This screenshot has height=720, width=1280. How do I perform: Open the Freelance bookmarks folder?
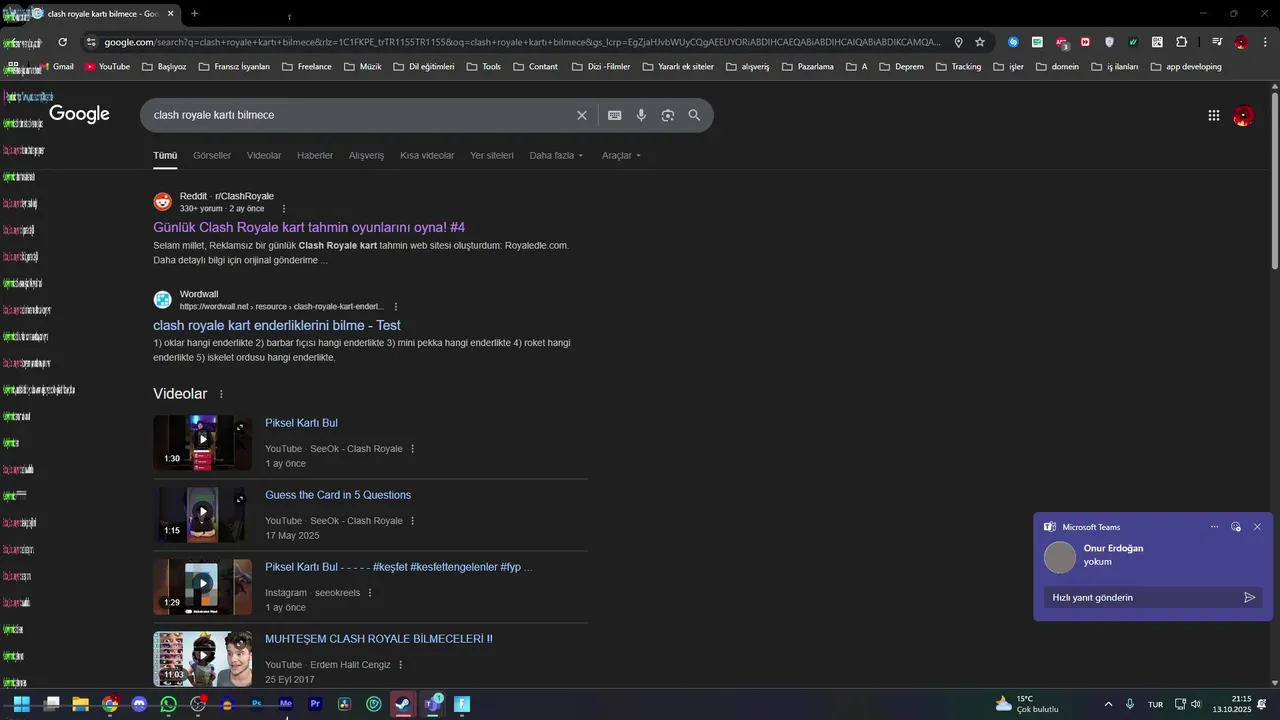[x=307, y=67]
